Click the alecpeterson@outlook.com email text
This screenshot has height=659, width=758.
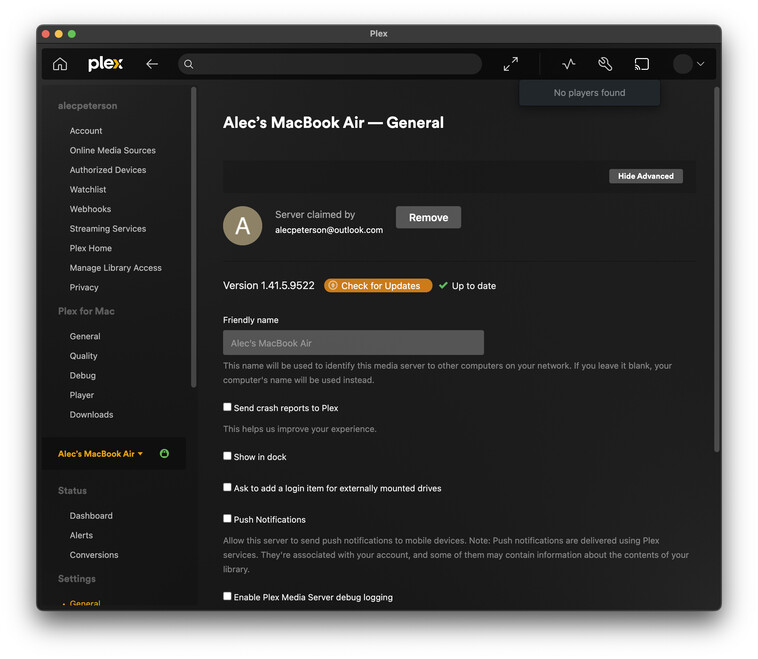[x=329, y=230]
